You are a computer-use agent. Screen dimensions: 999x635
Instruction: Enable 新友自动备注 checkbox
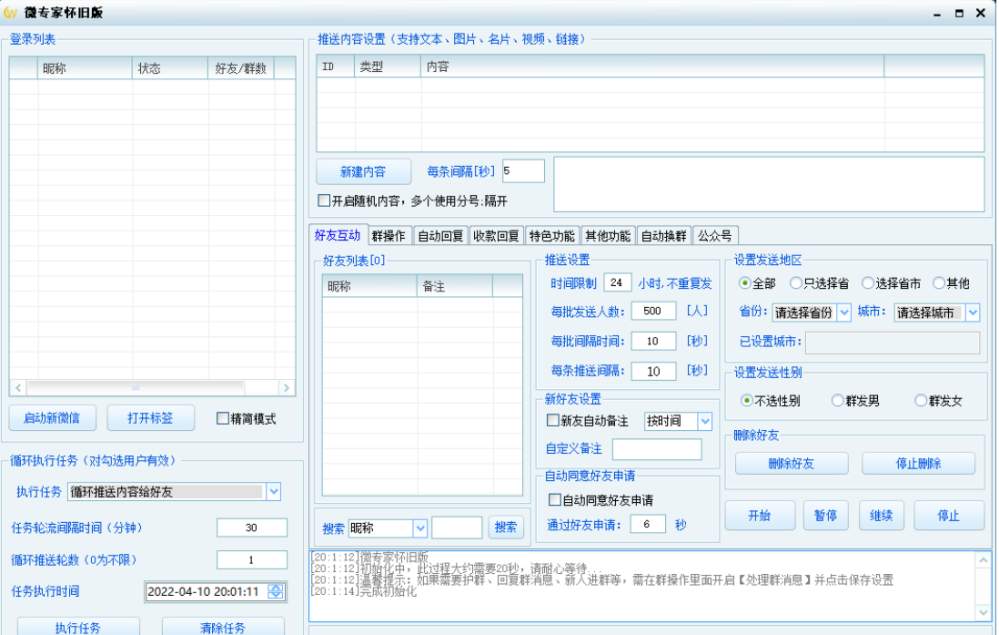pos(553,421)
